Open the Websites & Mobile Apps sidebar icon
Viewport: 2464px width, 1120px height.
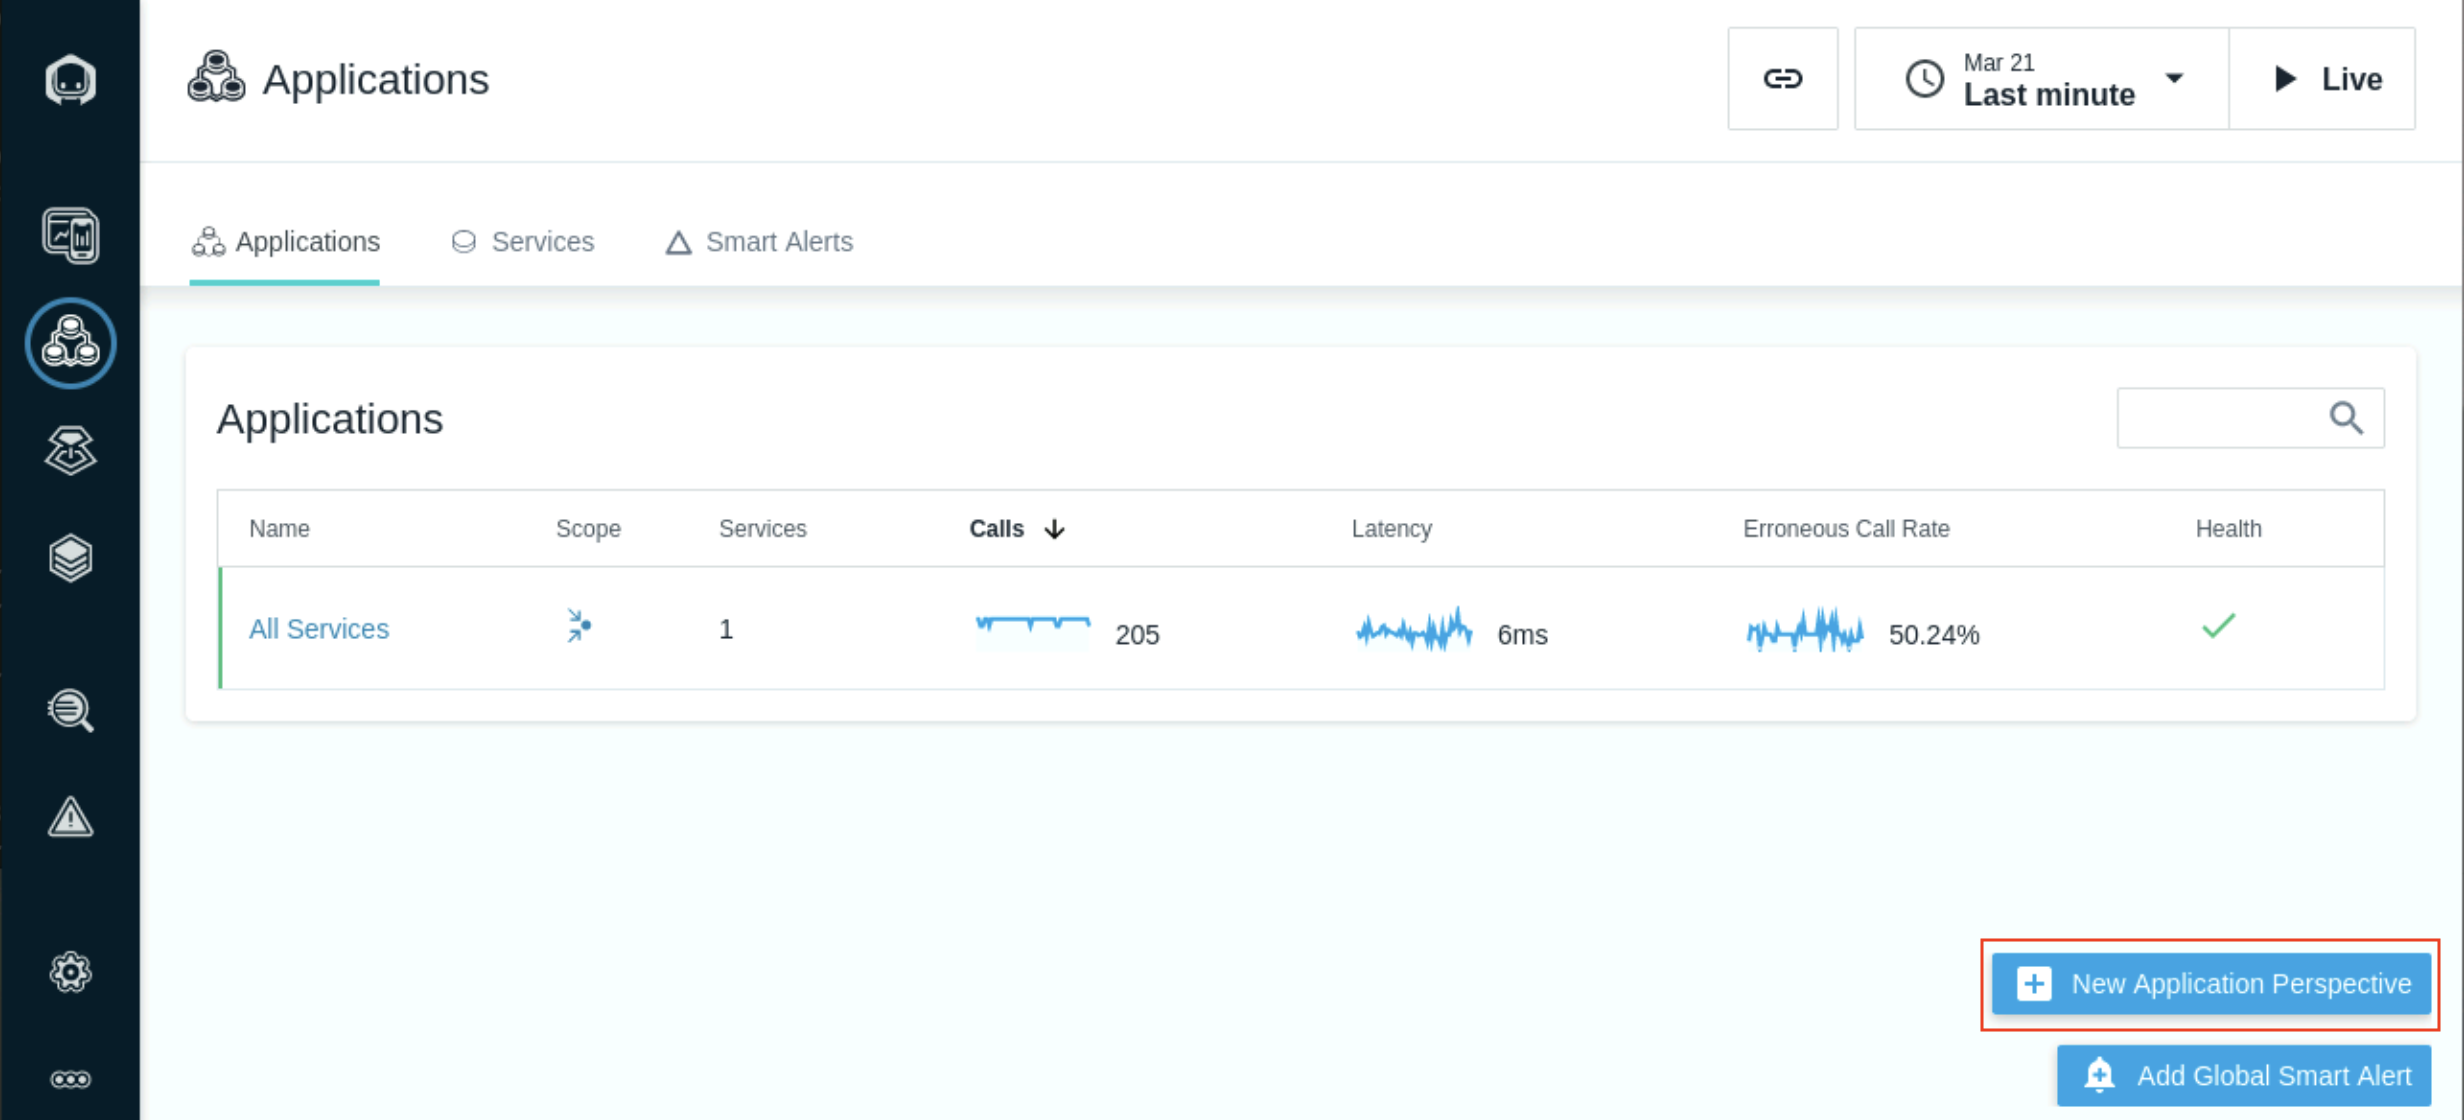pyautogui.click(x=70, y=235)
